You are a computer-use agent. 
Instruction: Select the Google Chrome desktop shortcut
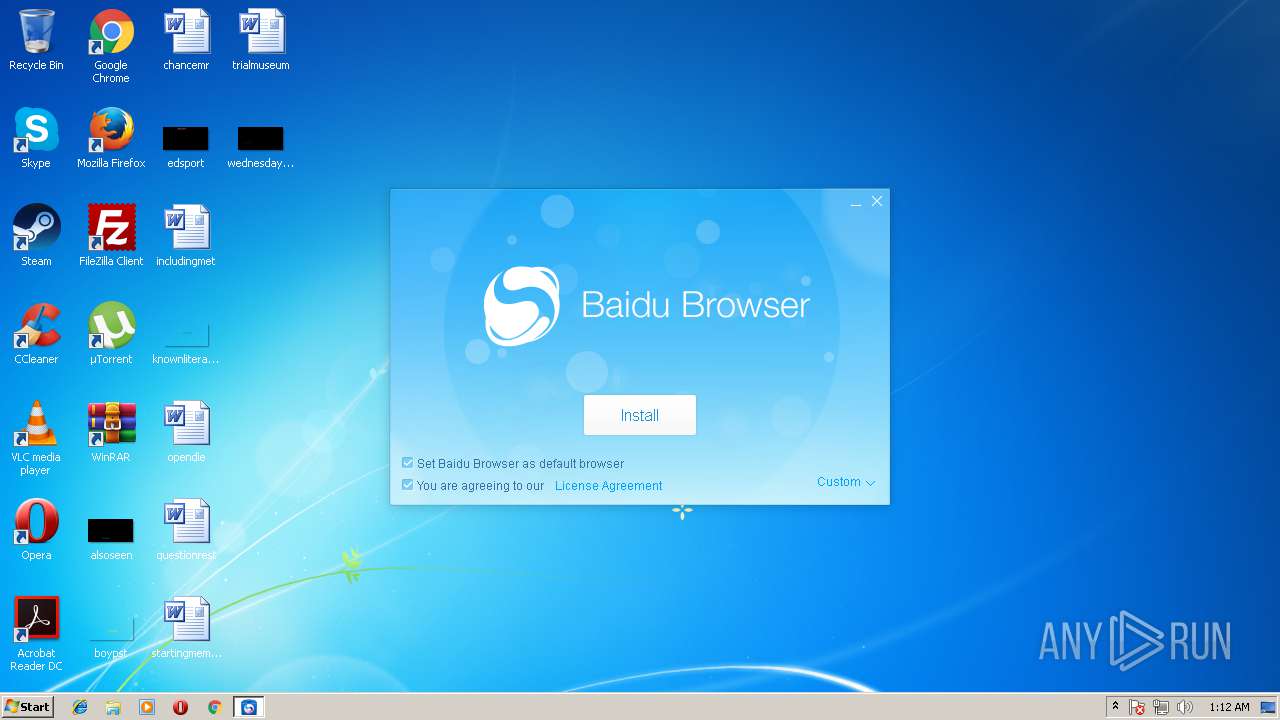click(111, 46)
